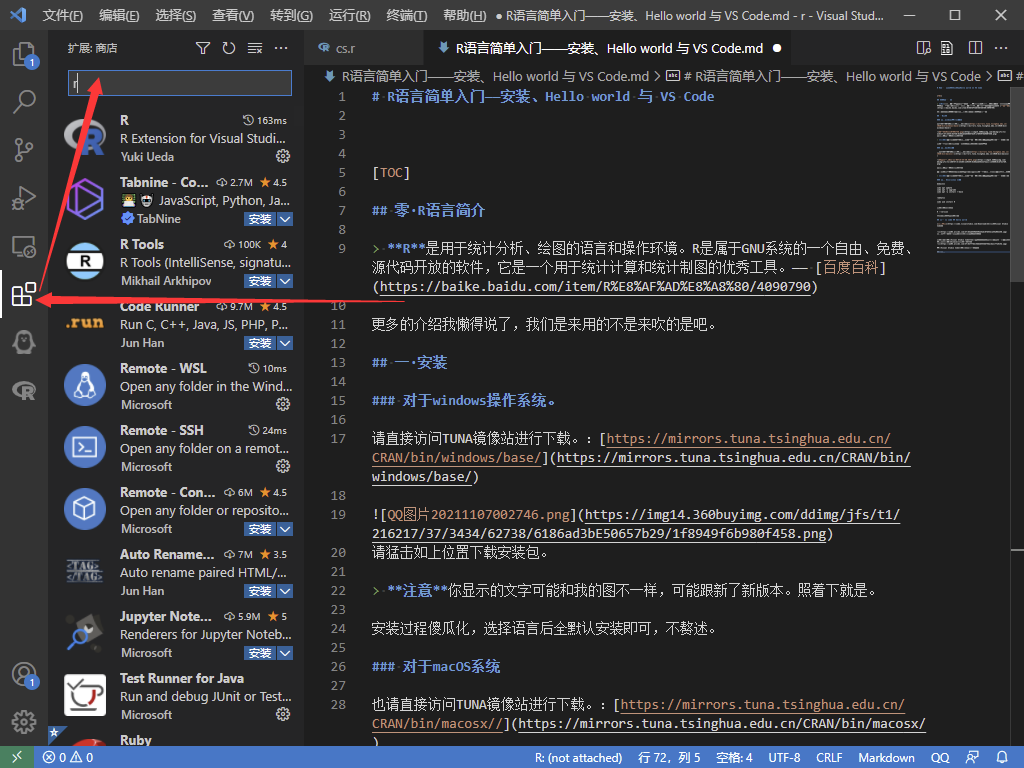Refresh the extensions marketplace list

(x=228, y=47)
